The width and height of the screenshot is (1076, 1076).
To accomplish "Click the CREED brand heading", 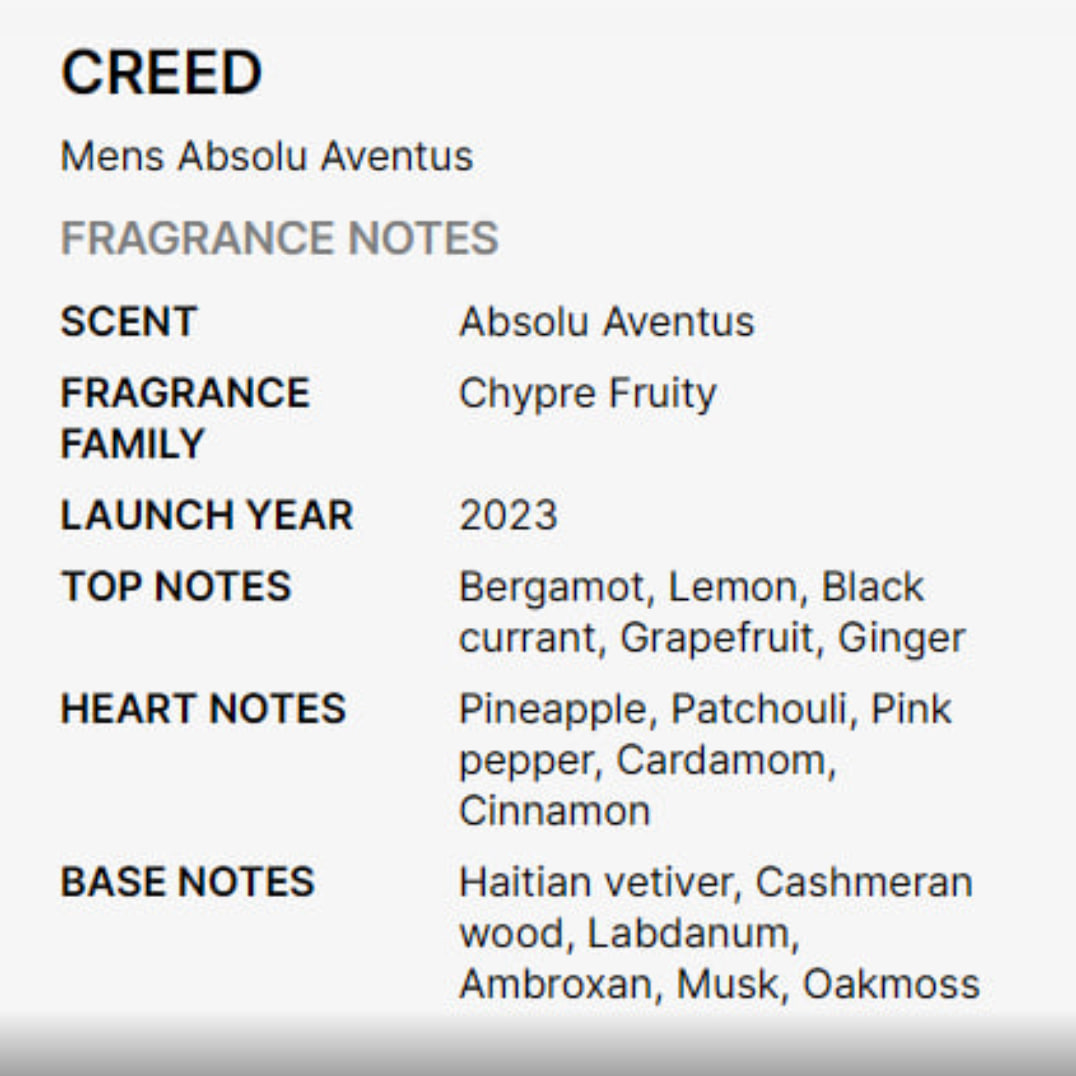I will tap(161, 73).
